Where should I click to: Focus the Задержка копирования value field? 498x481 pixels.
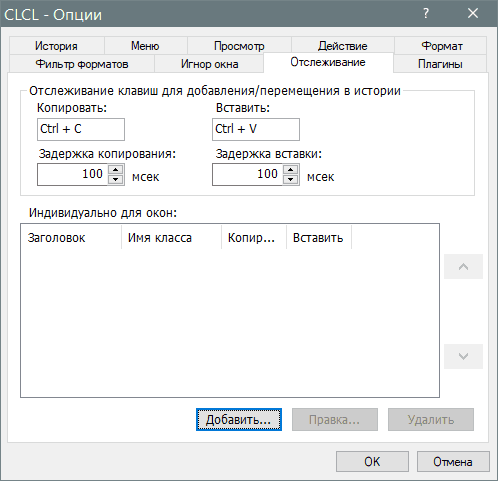72,174
